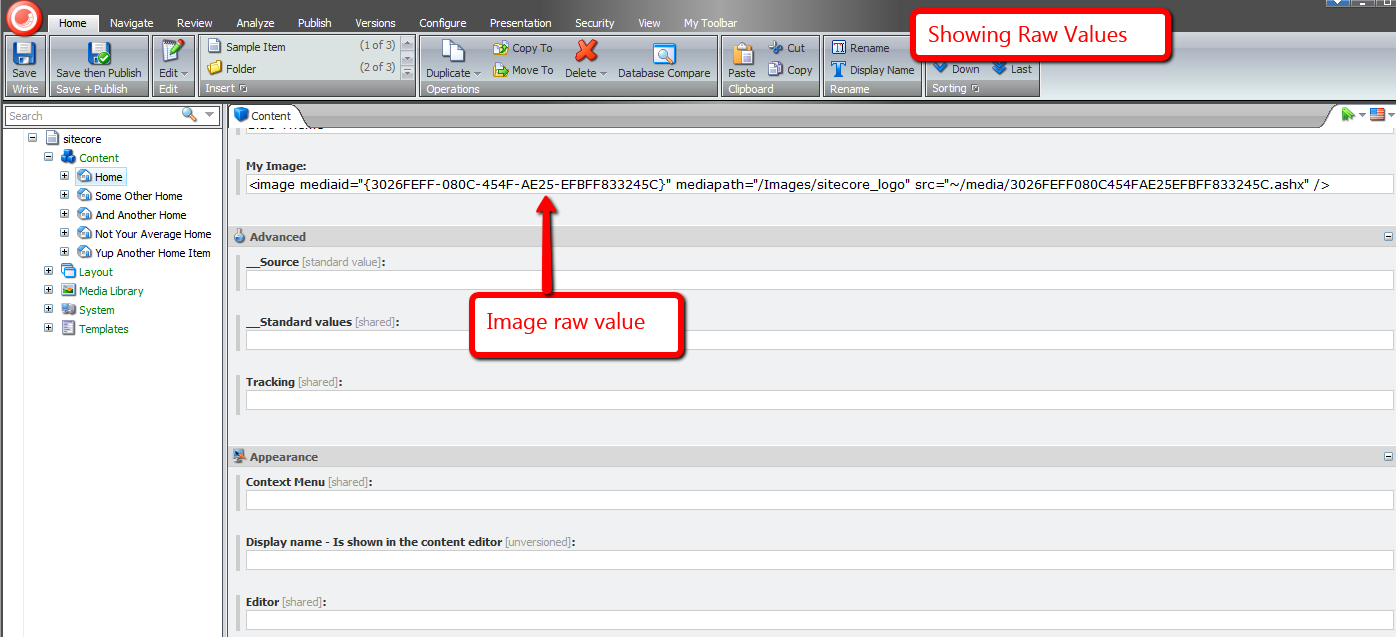Click the Cut scissors icon
The width and height of the screenshot is (1396, 637).
click(776, 48)
